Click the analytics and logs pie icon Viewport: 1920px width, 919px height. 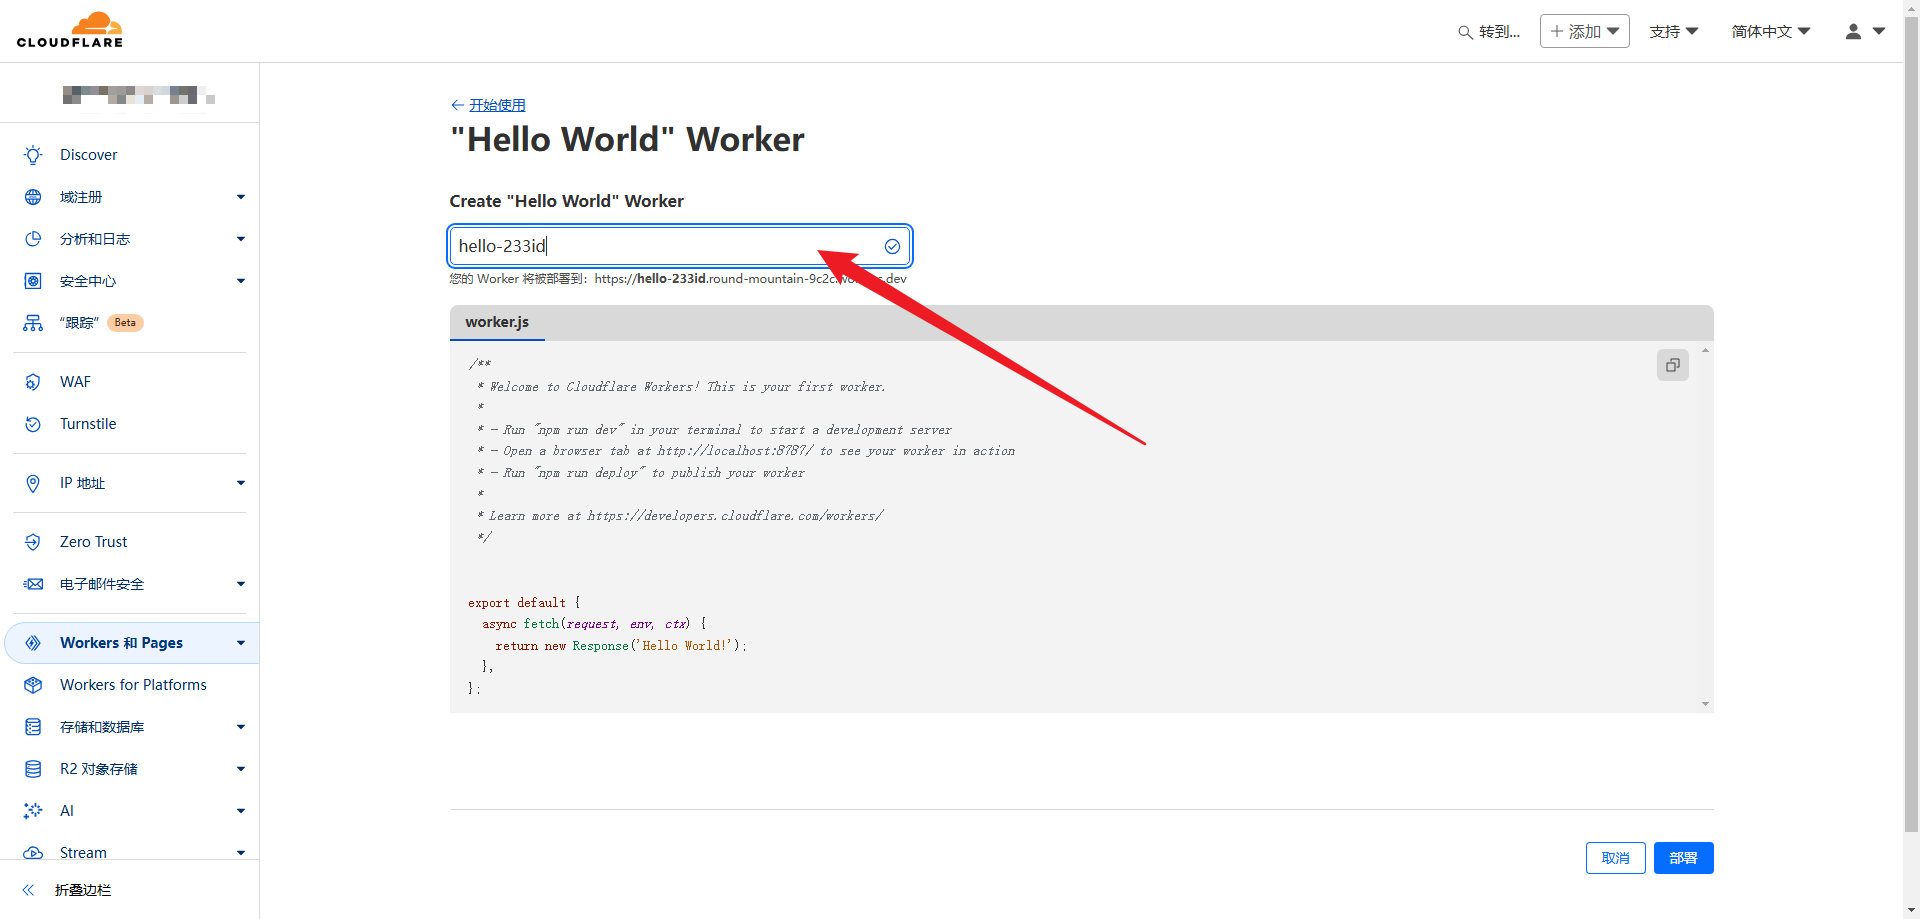pos(33,239)
